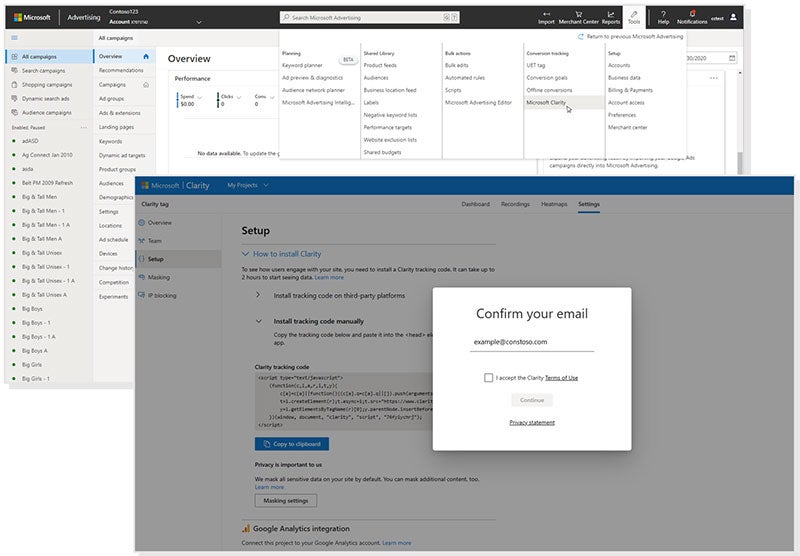Expand Install tracking code on third-party platforms
Viewport: 800px width, 556px height.
point(258,295)
